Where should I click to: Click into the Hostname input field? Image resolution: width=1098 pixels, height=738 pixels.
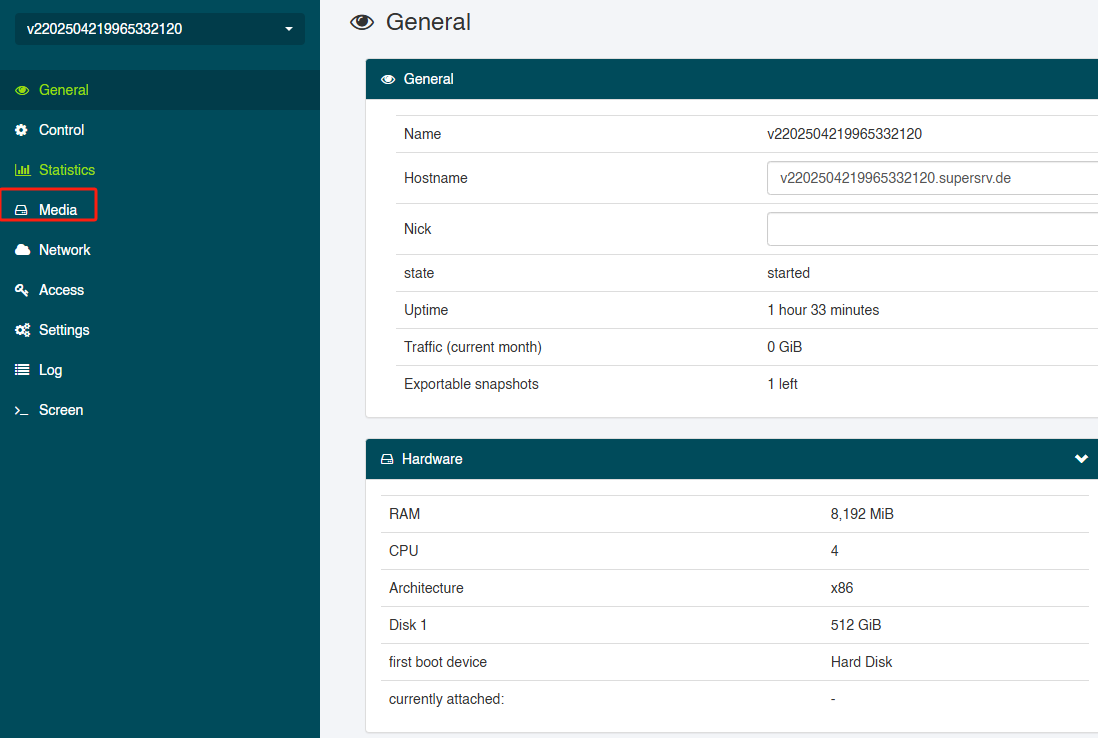click(931, 178)
